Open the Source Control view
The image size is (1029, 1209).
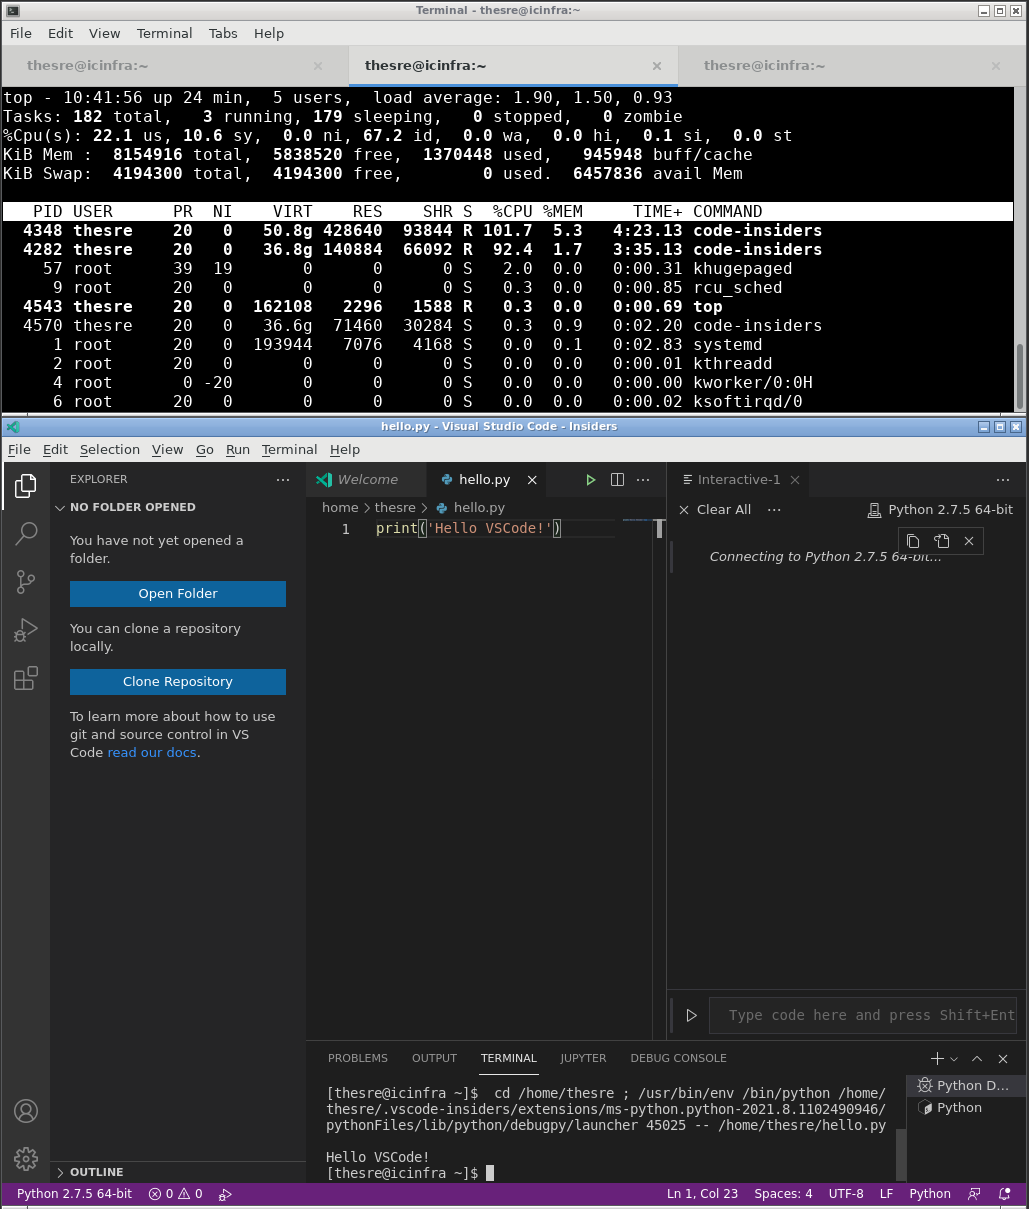click(x=26, y=582)
